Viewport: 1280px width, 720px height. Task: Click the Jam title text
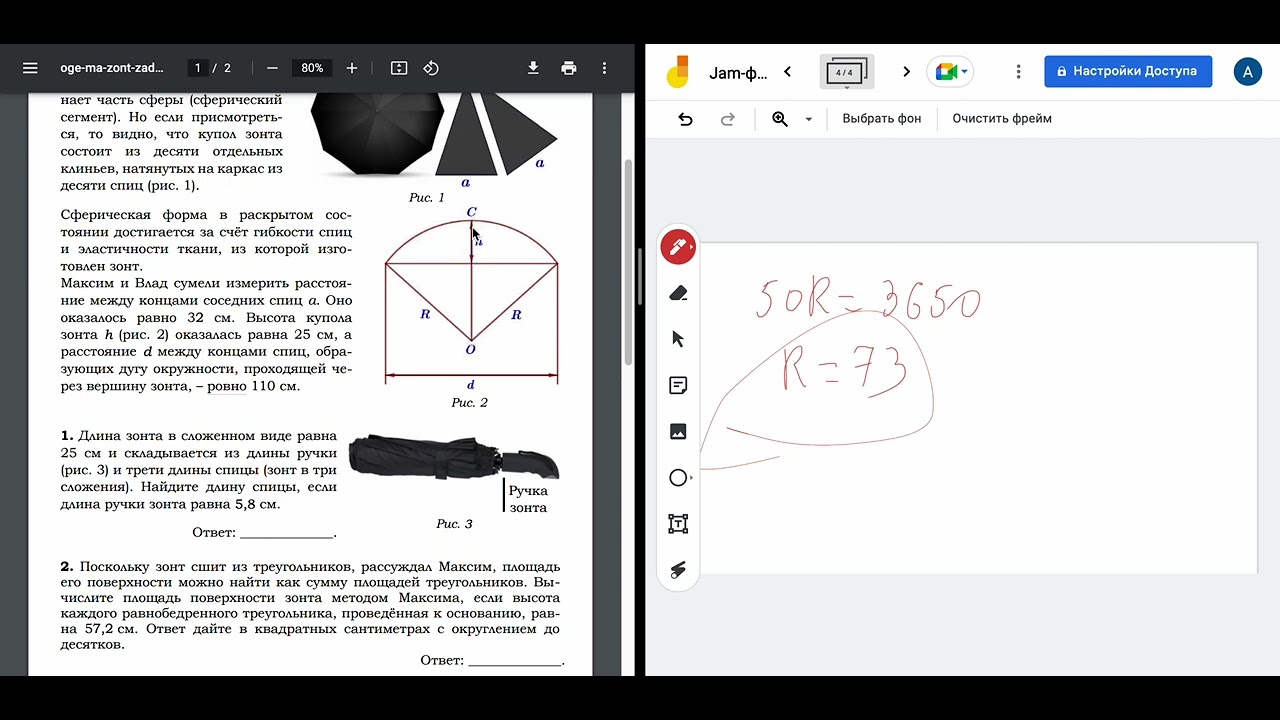tap(738, 73)
